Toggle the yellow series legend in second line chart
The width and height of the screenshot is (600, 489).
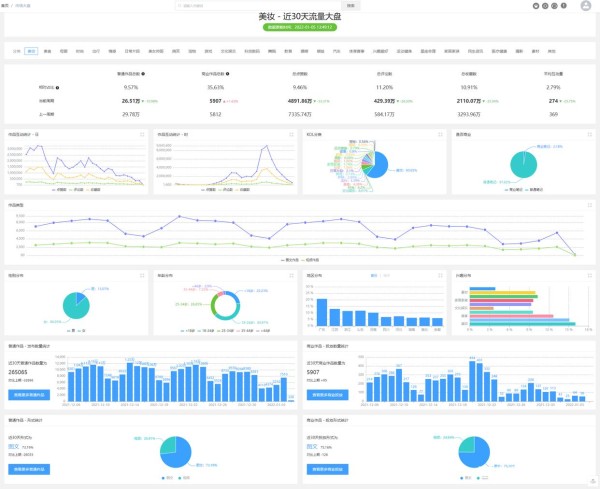(243, 189)
